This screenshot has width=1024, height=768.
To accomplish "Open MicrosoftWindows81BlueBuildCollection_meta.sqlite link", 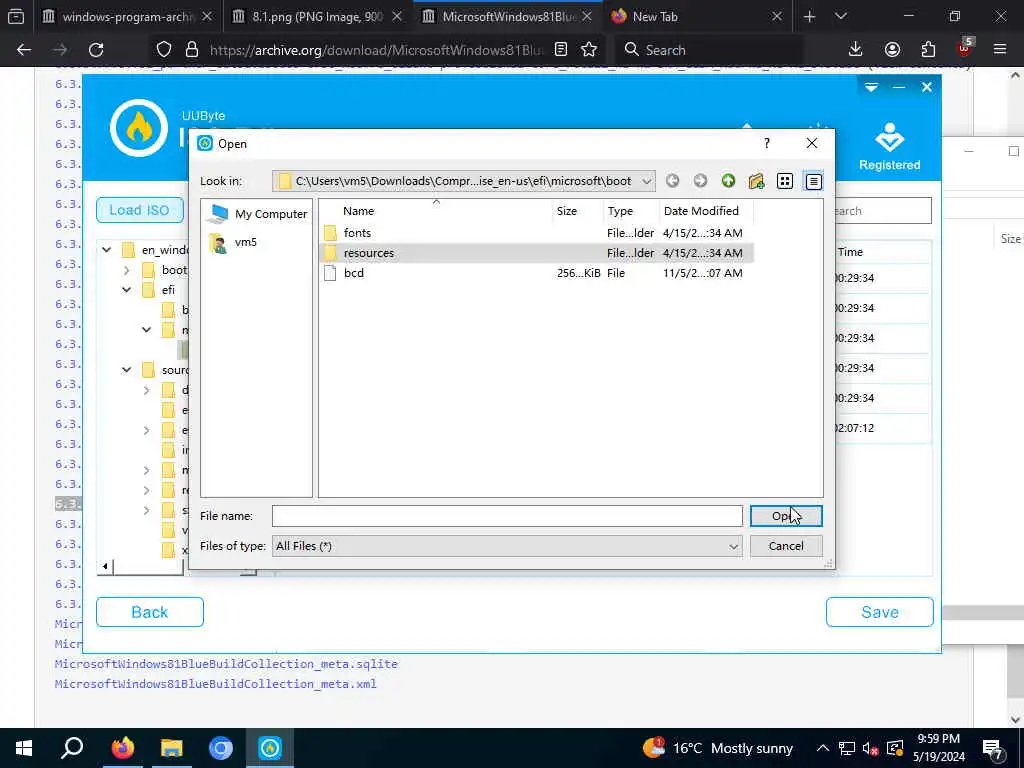I will pos(226,664).
